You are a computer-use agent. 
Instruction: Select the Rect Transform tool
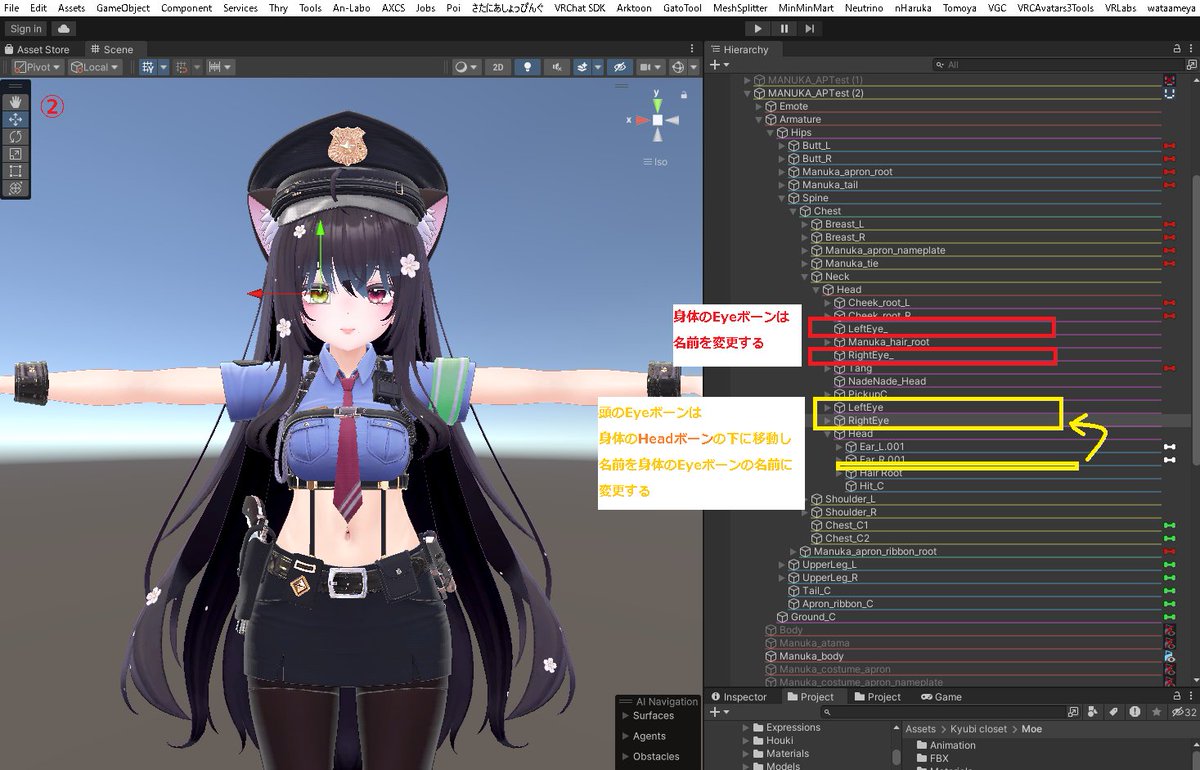pos(14,171)
